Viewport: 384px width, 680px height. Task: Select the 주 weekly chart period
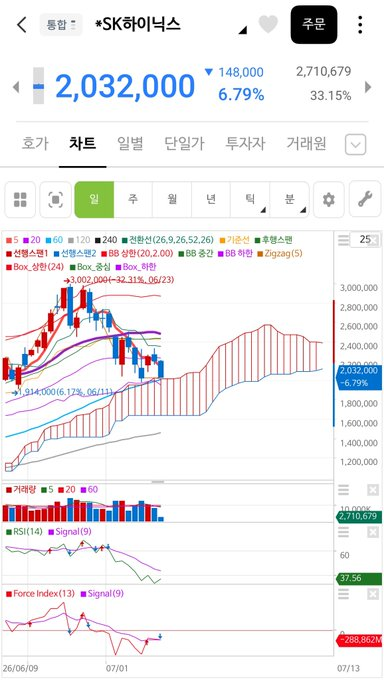click(x=133, y=199)
